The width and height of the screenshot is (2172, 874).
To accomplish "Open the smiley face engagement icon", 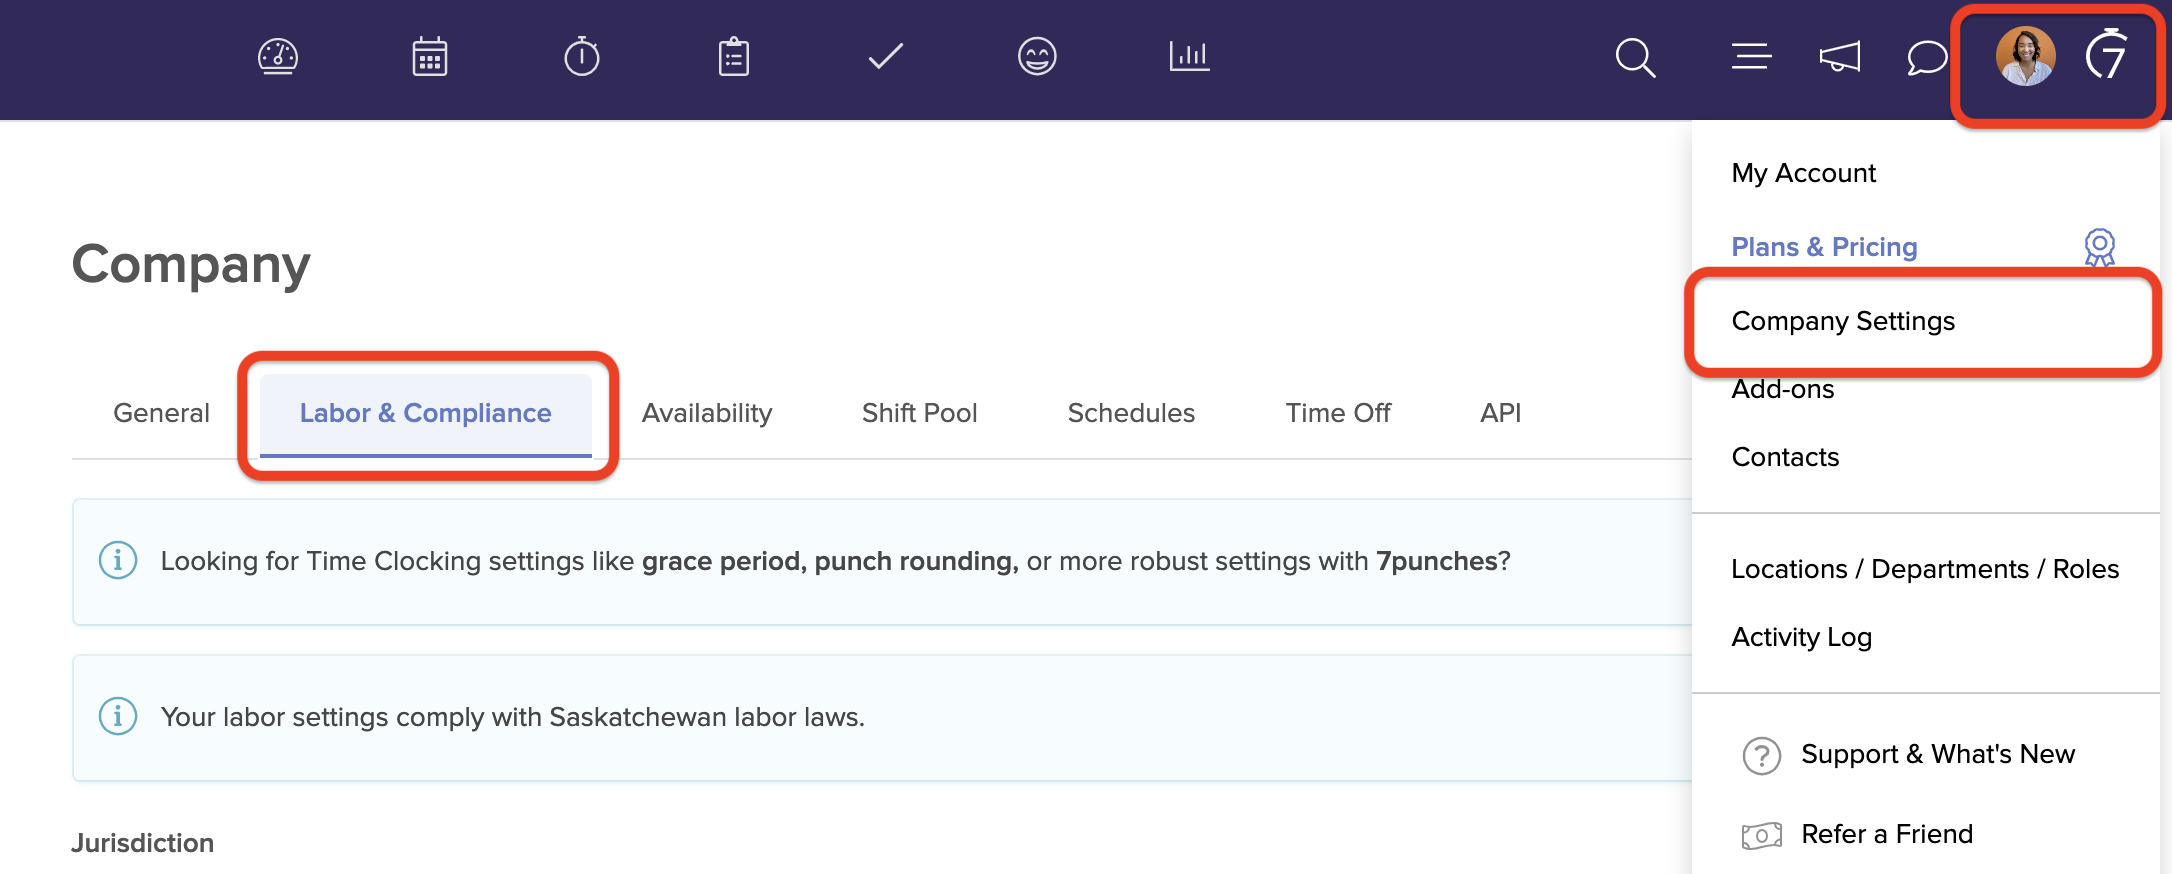I will (x=1037, y=57).
